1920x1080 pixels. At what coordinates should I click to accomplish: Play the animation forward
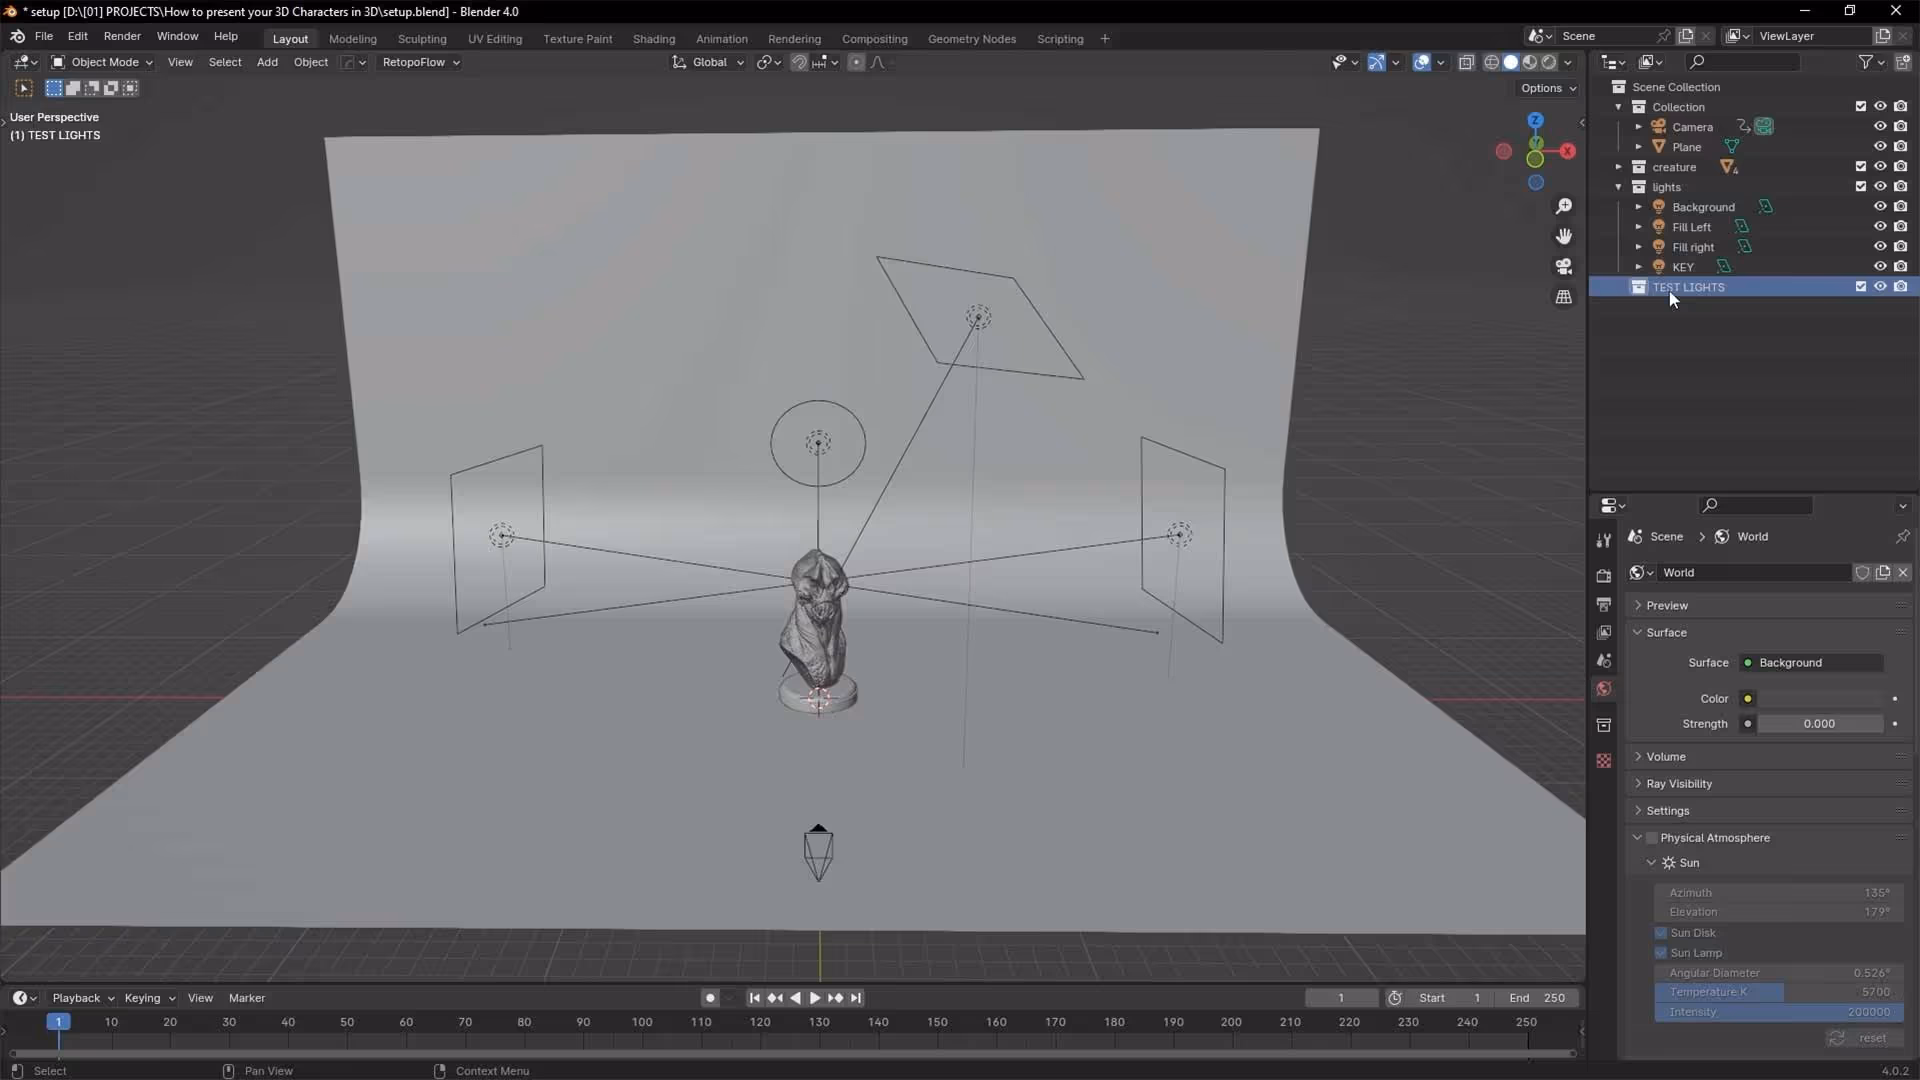point(815,998)
